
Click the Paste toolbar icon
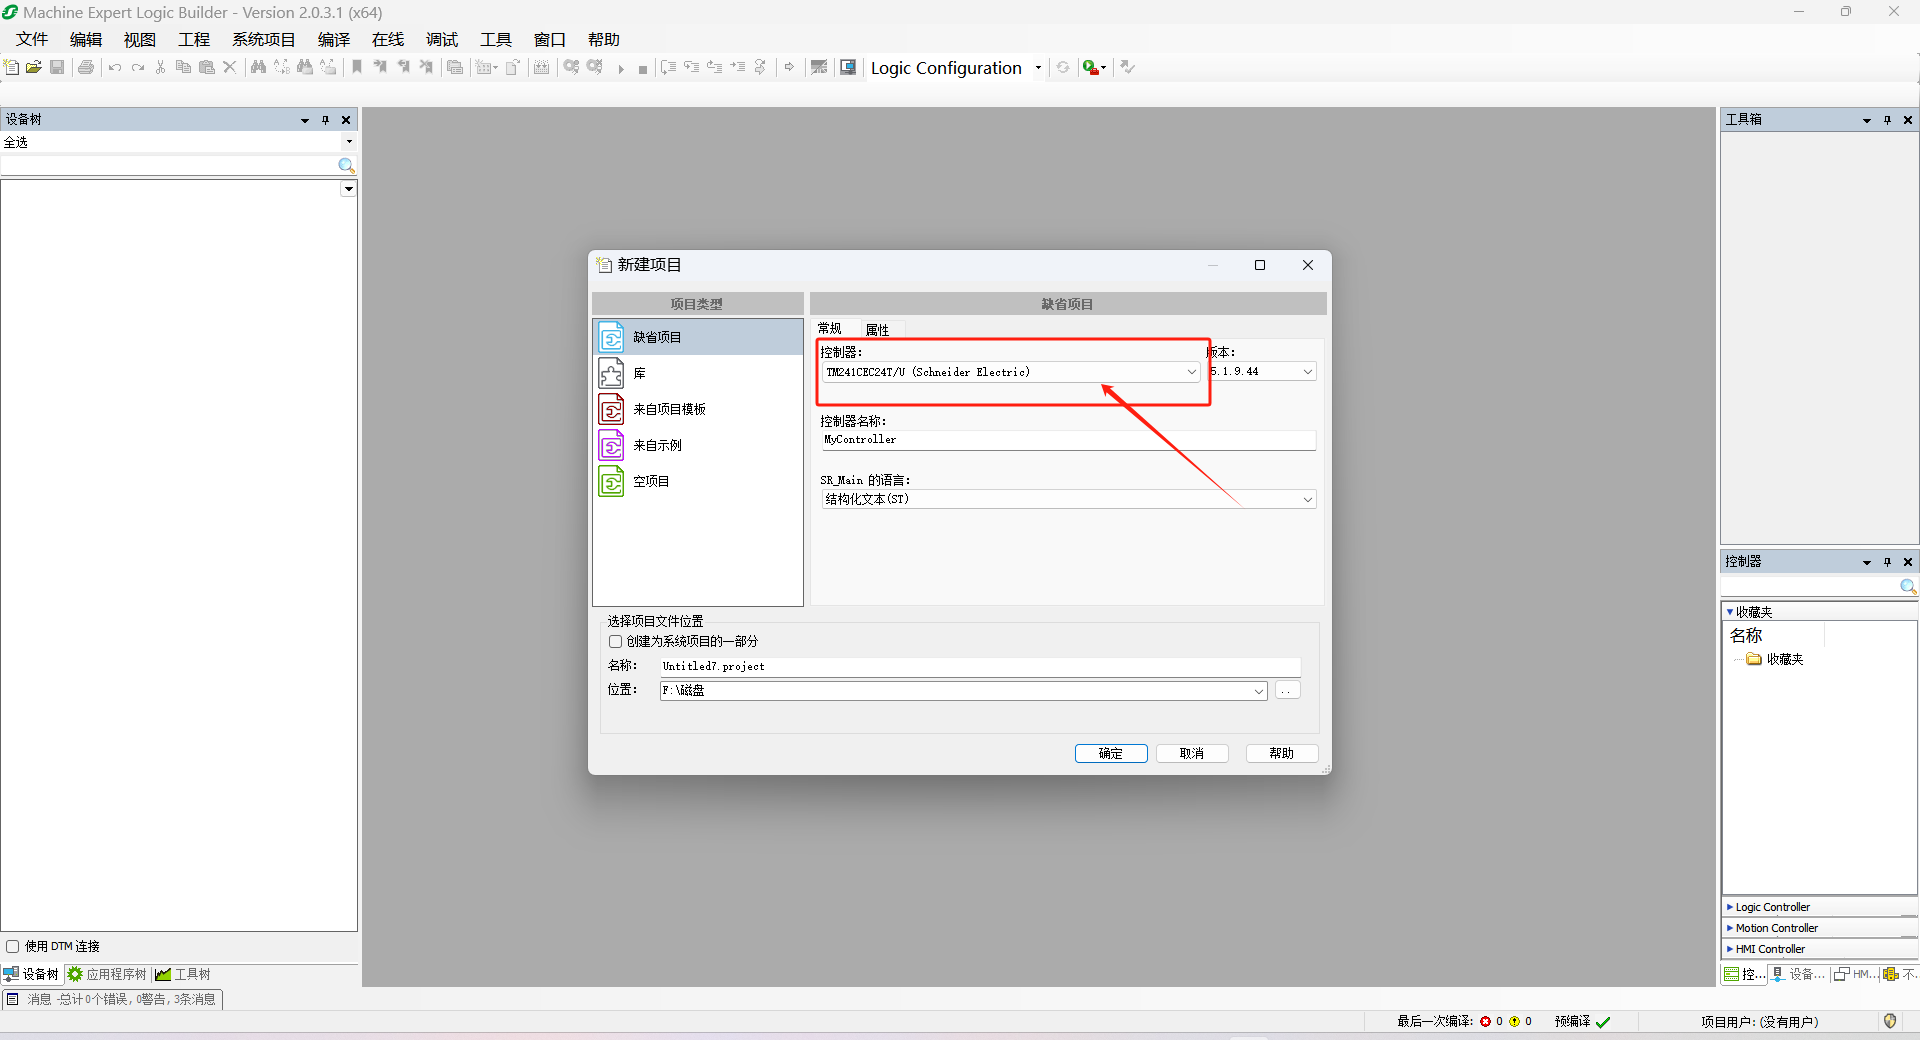[x=206, y=67]
